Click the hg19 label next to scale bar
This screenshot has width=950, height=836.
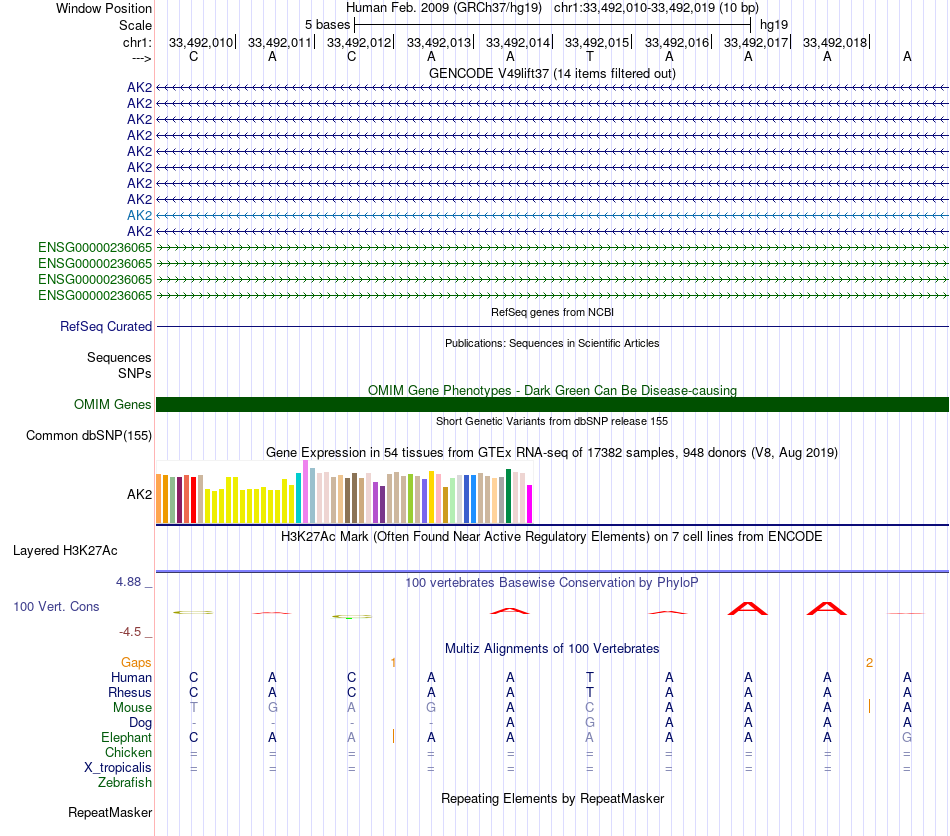(774, 25)
